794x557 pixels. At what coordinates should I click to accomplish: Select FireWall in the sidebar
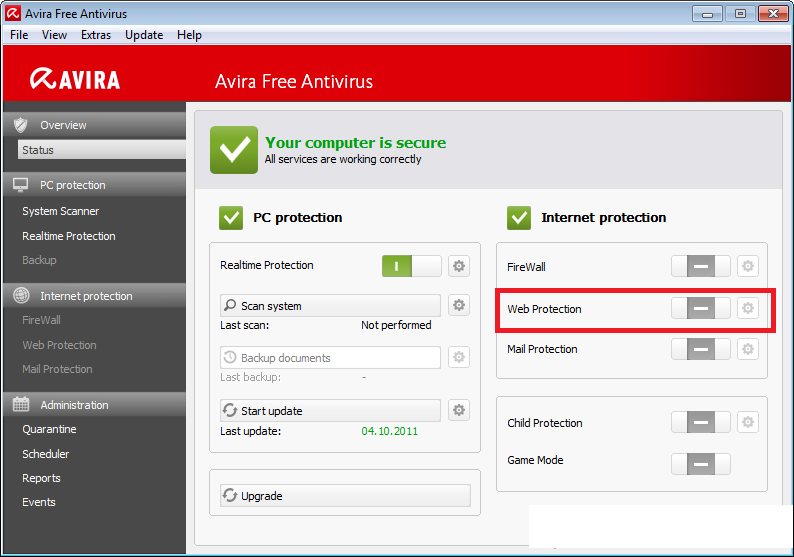(x=41, y=320)
